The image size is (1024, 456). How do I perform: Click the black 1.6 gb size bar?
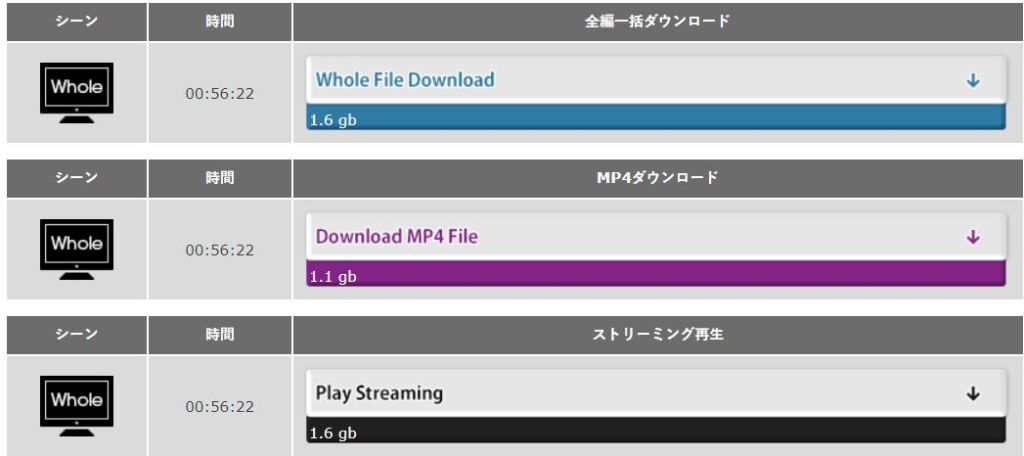point(655,432)
